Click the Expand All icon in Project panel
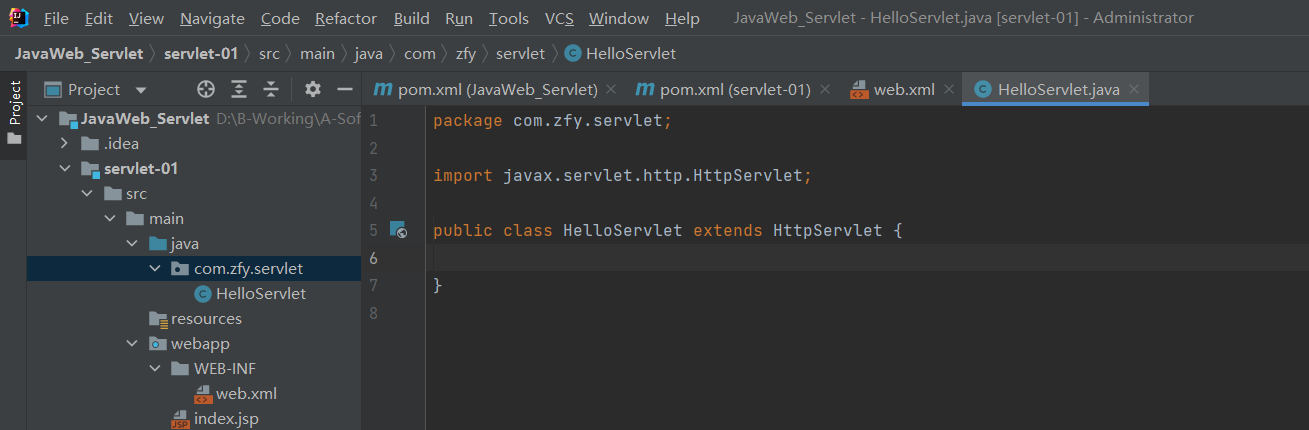Screen dimensions: 1309x430 click(x=239, y=90)
